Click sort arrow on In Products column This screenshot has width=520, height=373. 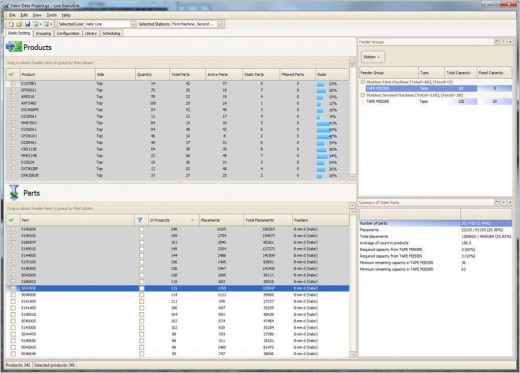192,220
